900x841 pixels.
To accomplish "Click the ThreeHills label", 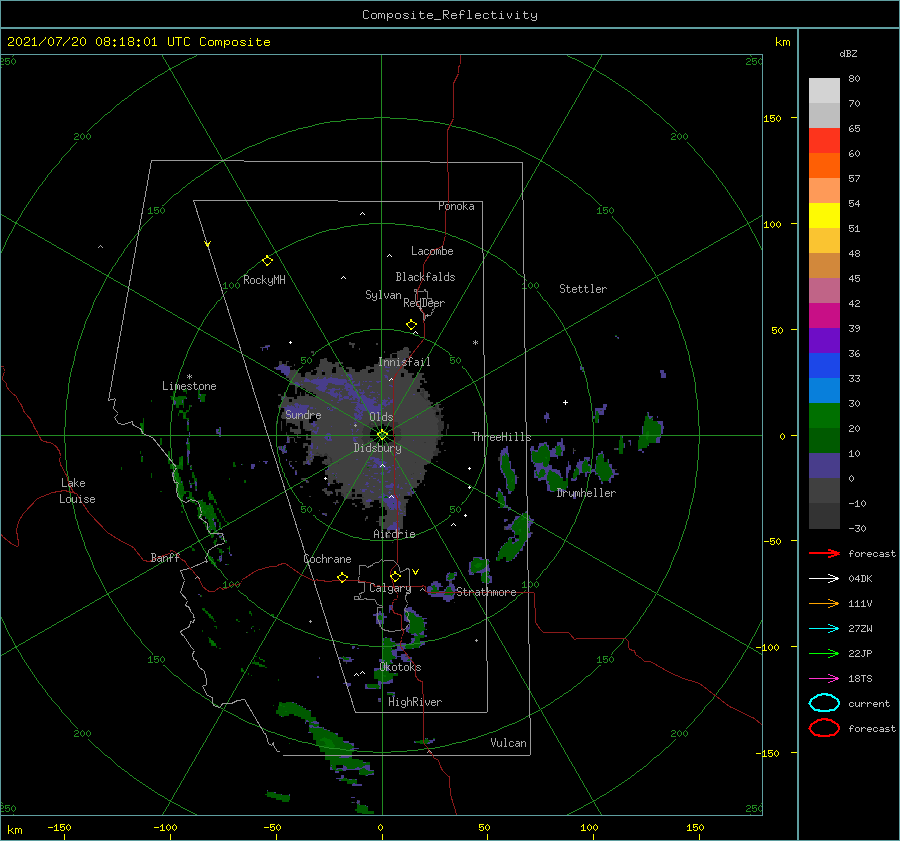I will [501, 437].
